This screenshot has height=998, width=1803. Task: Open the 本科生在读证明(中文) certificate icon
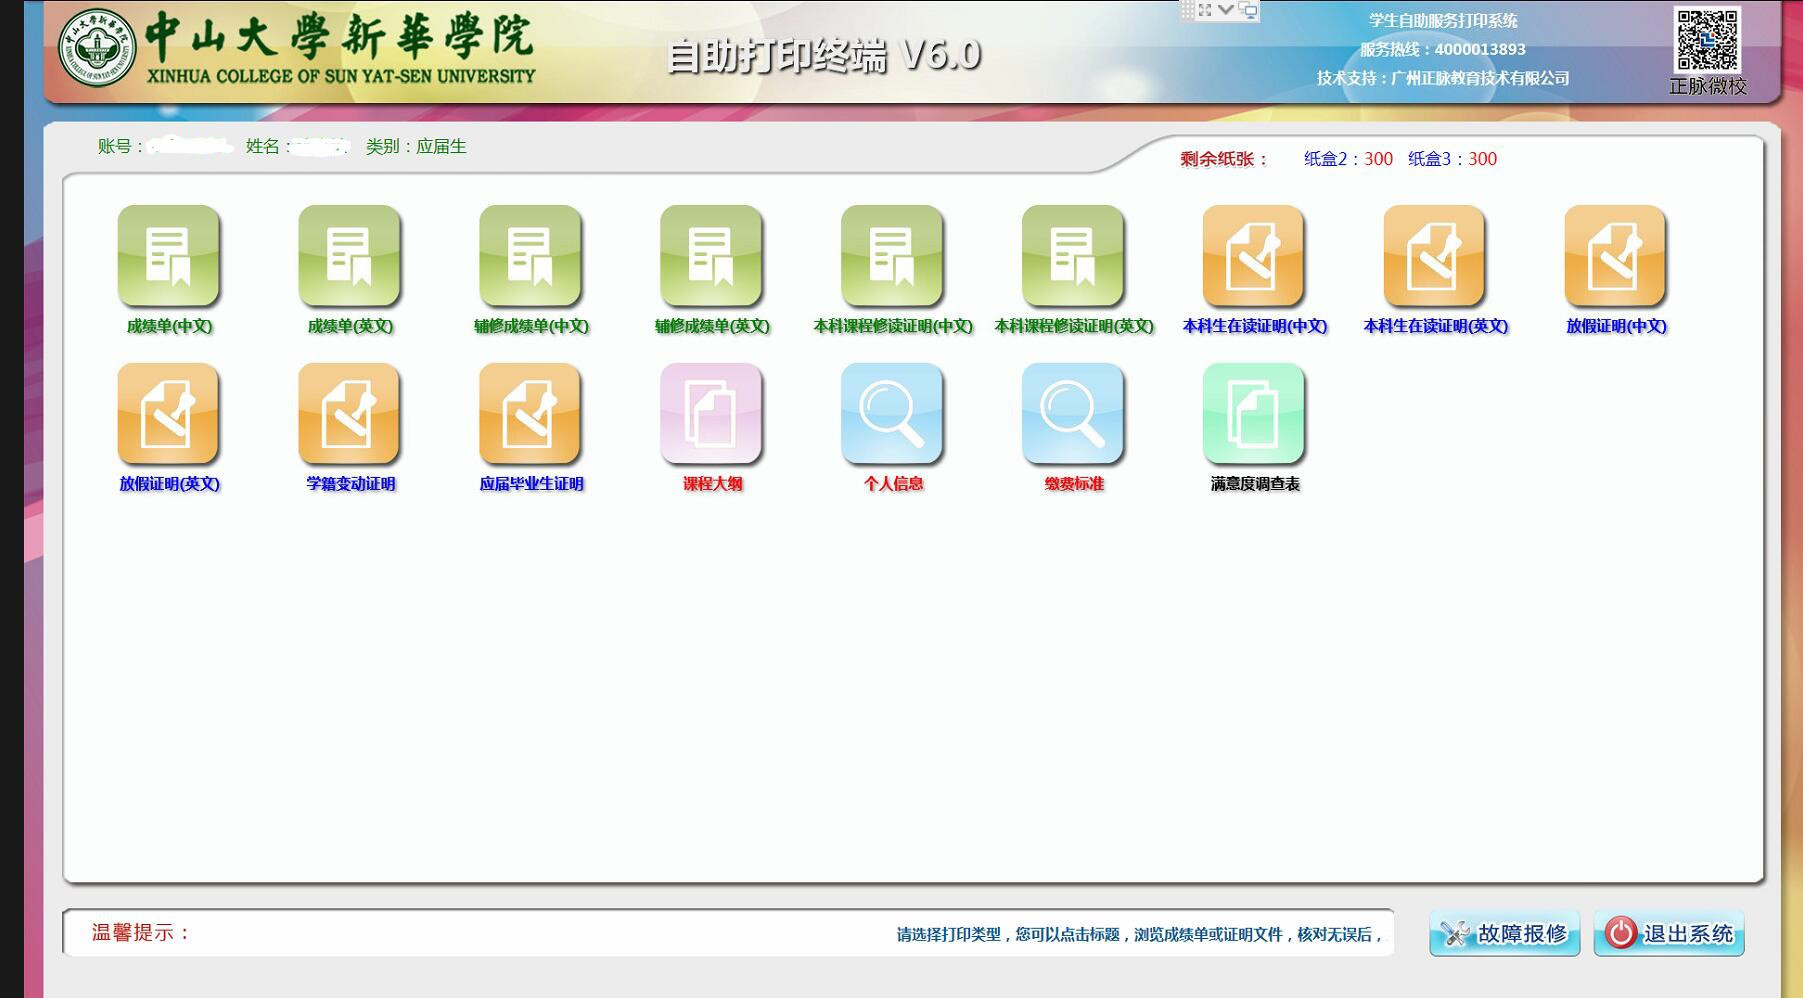(1254, 256)
